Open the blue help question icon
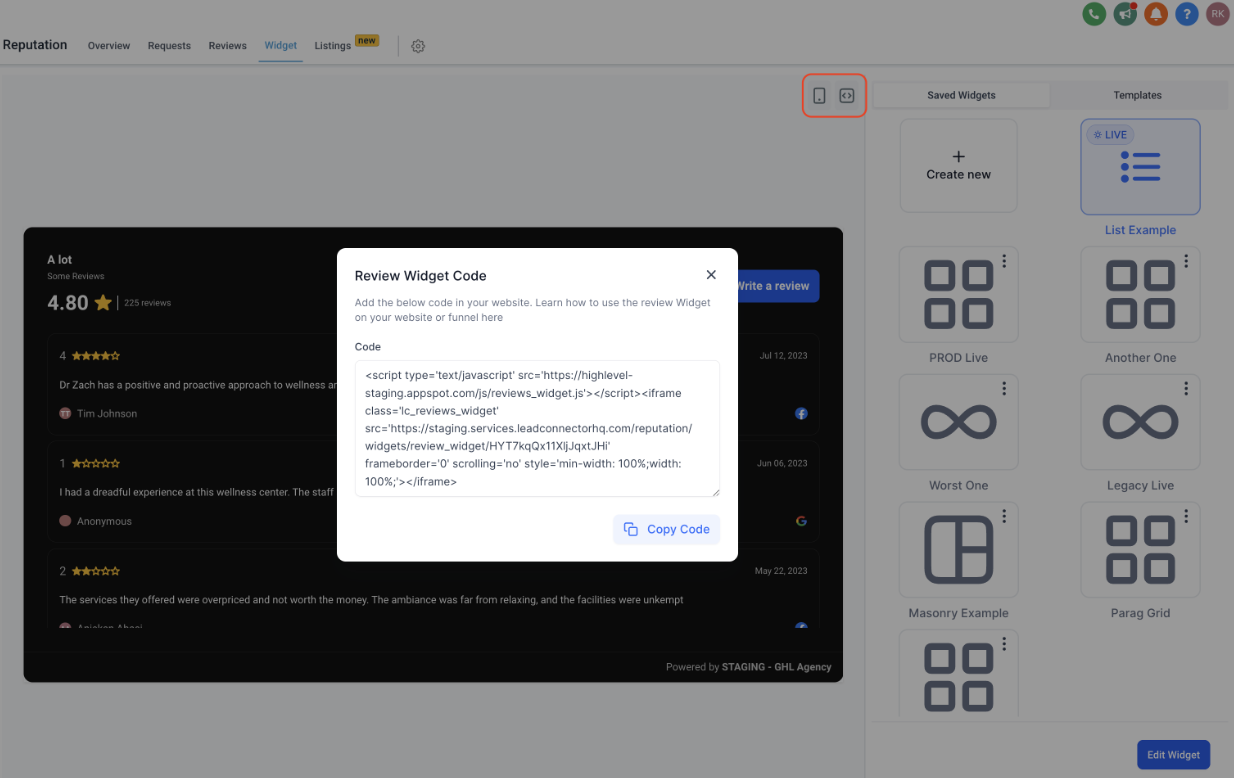Image resolution: width=1234 pixels, height=778 pixels. point(1187,14)
